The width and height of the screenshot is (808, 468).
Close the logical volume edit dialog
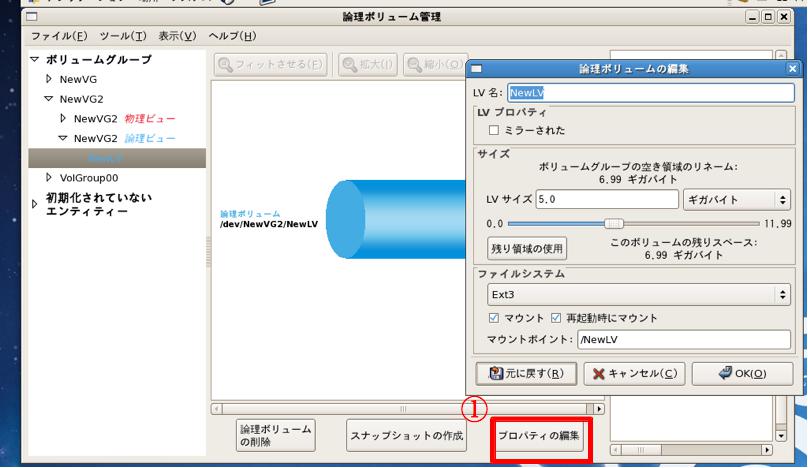(x=793, y=69)
